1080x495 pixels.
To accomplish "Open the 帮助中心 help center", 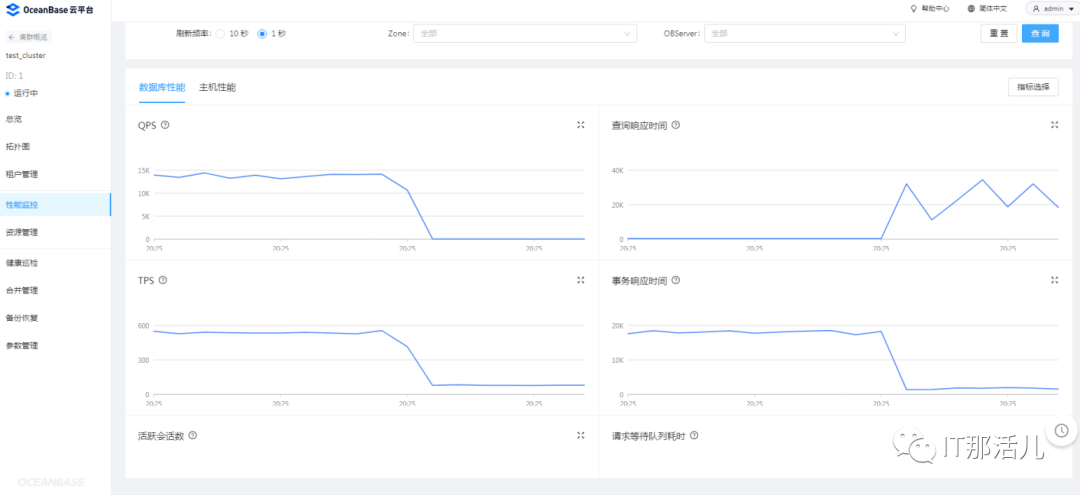I will click(930, 8).
